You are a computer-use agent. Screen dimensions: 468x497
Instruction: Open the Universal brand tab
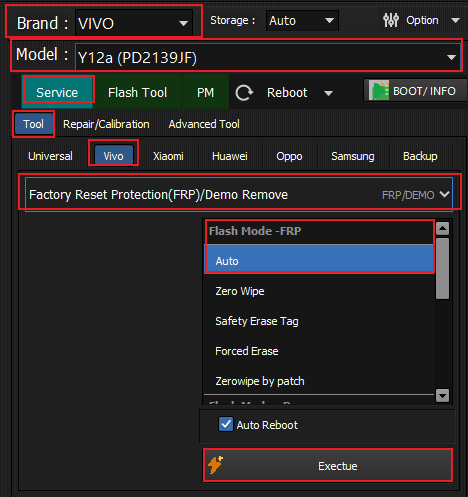pos(50,156)
